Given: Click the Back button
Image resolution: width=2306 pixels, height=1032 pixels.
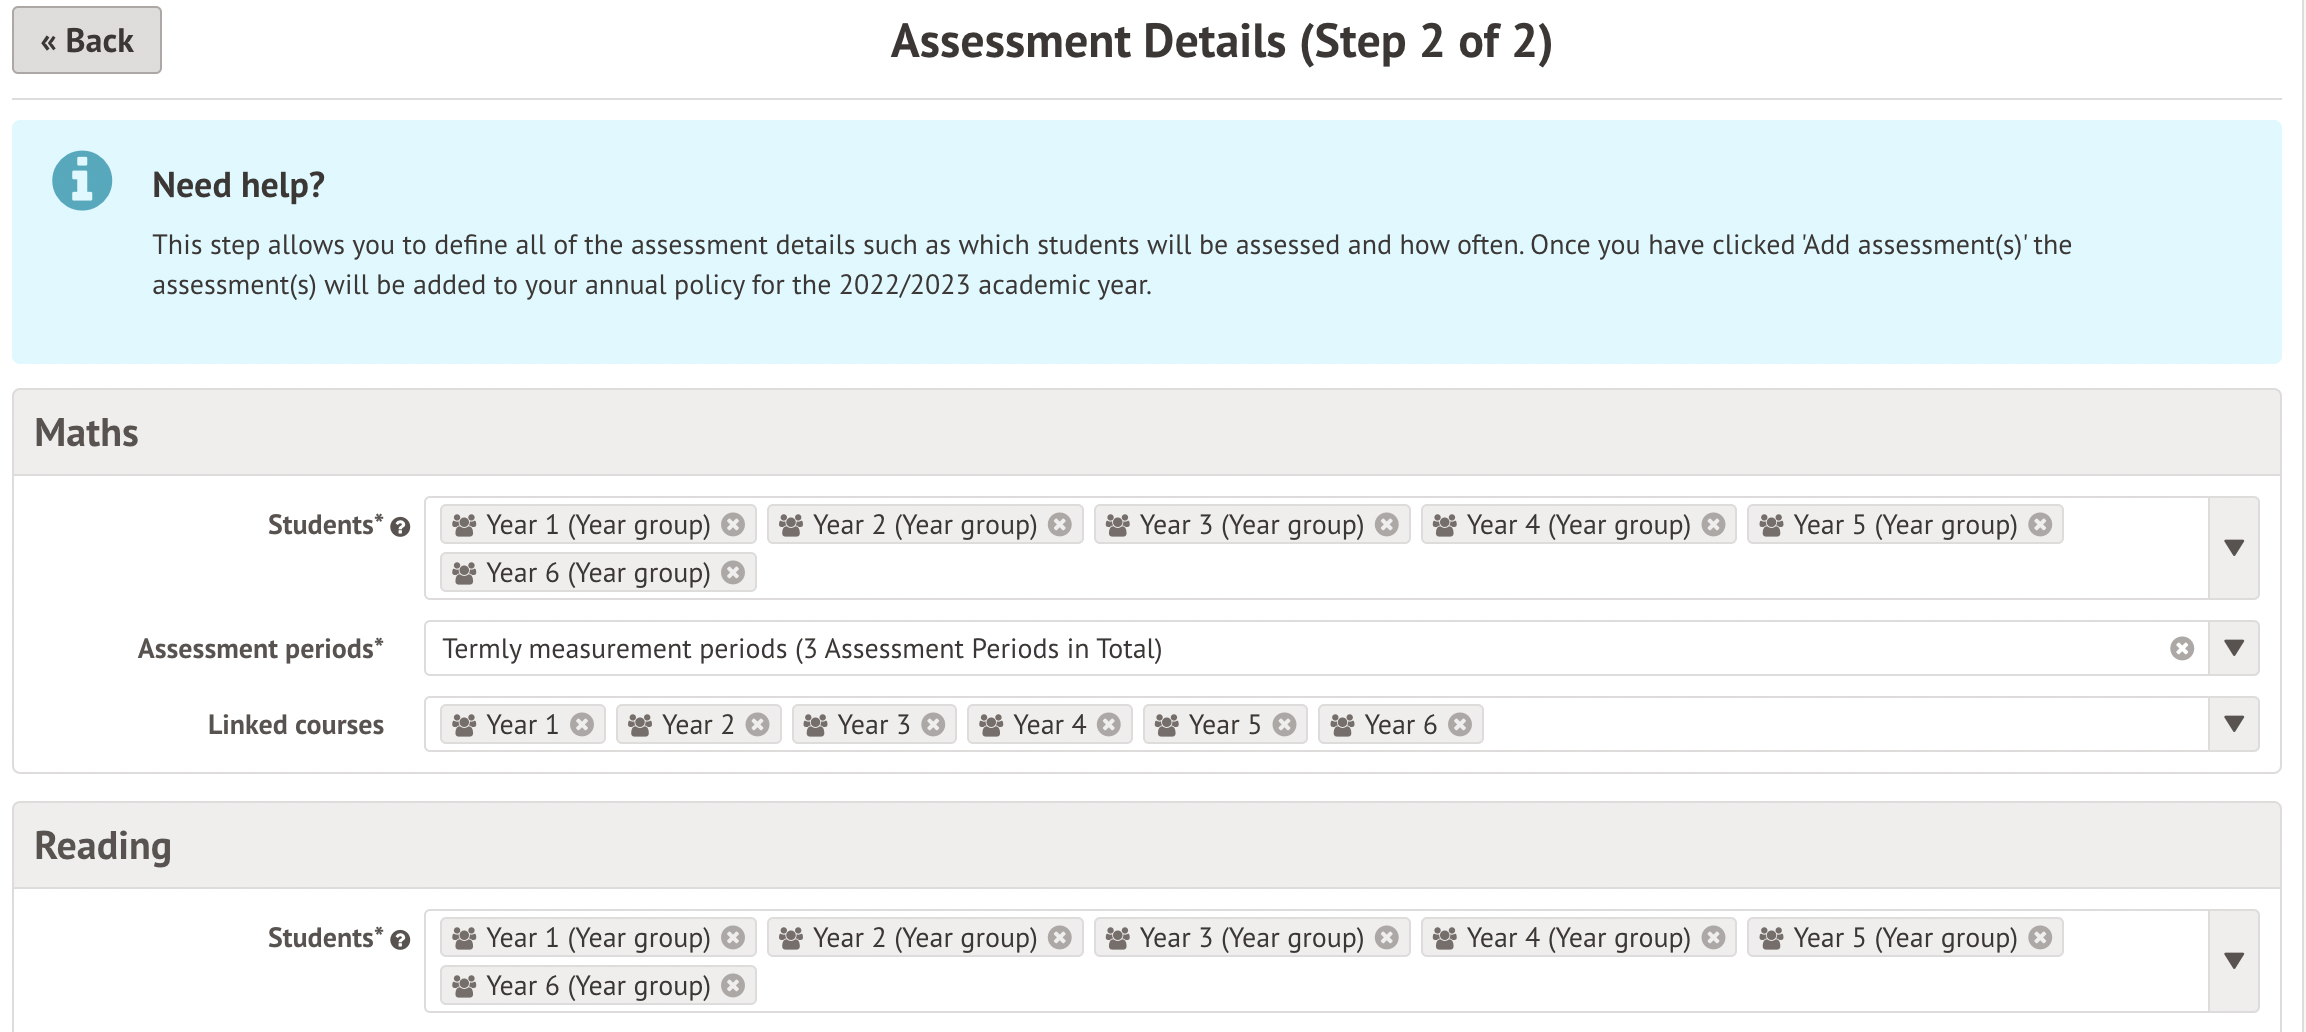Looking at the screenshot, I should 87,41.
